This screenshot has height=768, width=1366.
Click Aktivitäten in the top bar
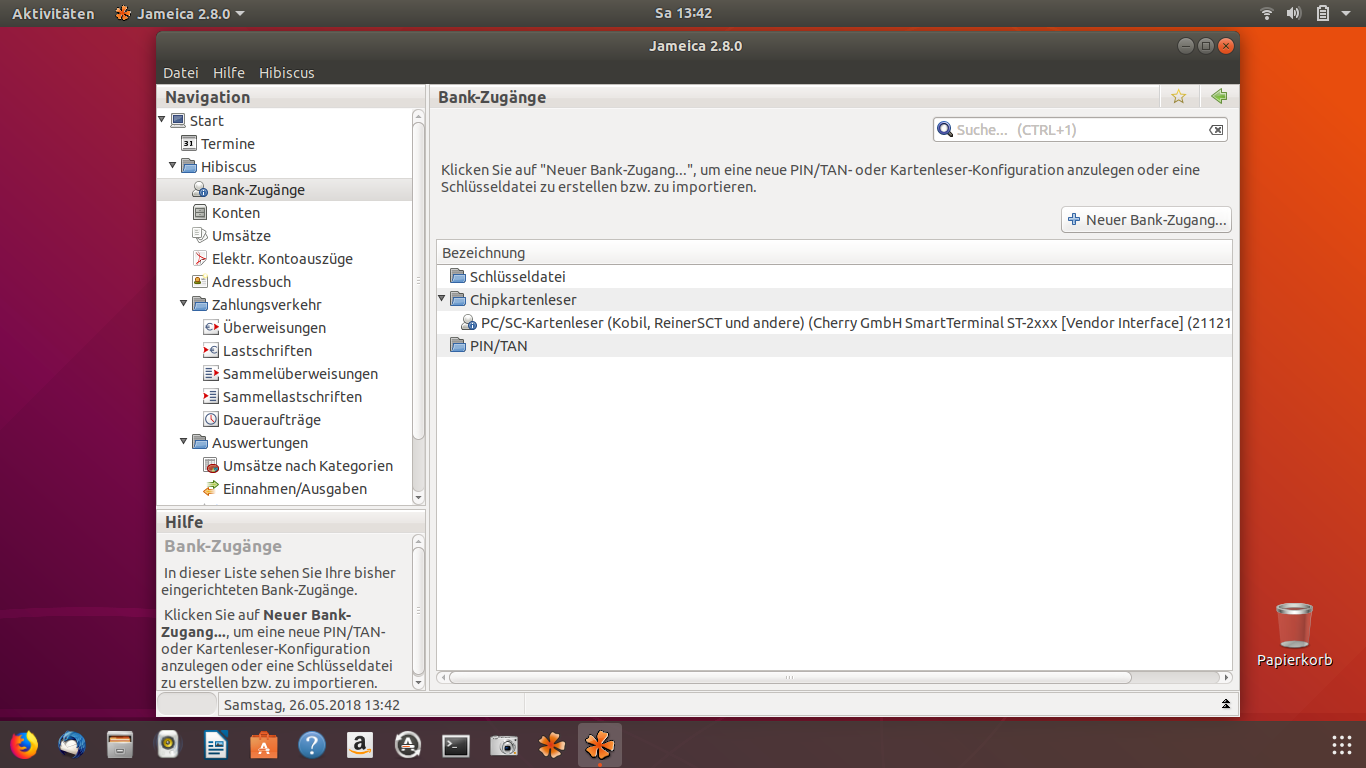[53, 14]
